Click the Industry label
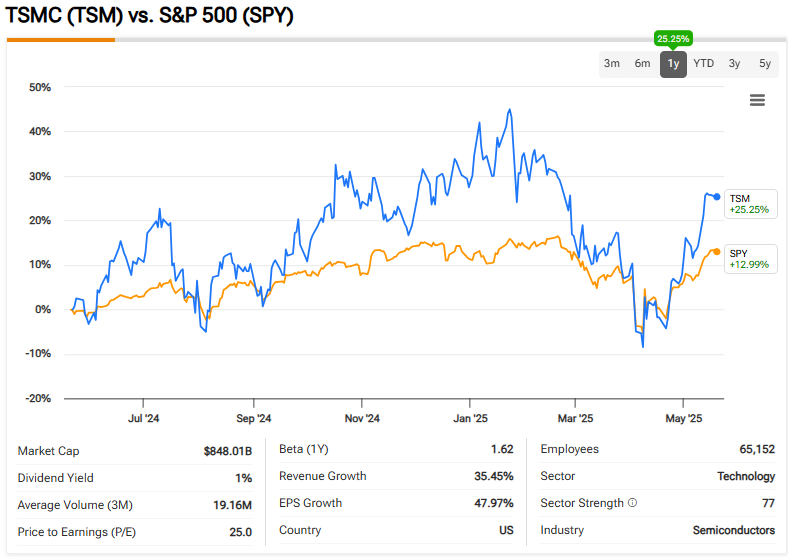 coord(562,530)
